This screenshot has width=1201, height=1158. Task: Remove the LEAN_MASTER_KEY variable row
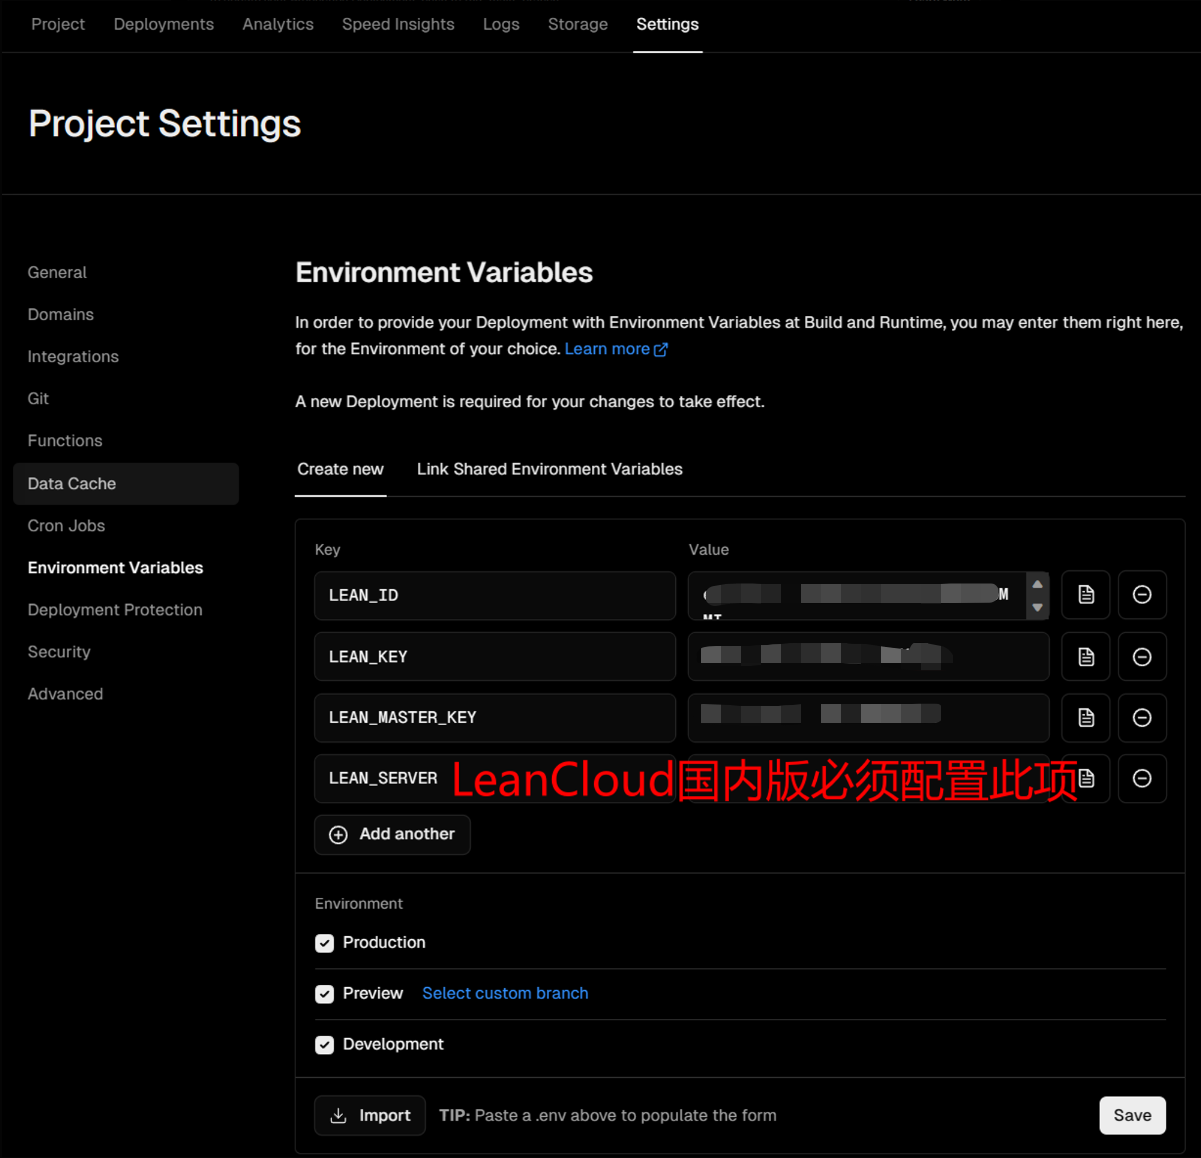click(1142, 718)
